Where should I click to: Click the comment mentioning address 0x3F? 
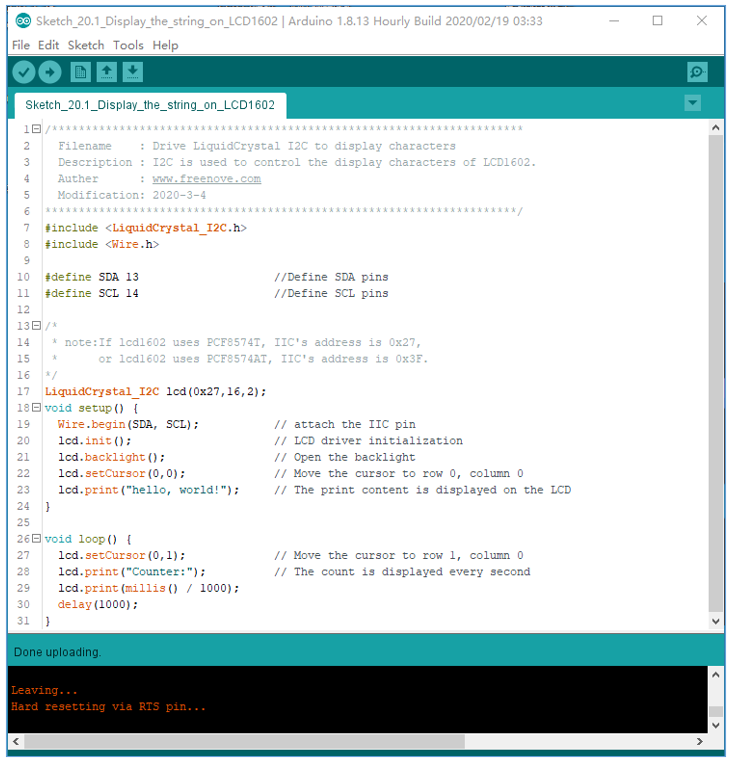click(x=239, y=359)
